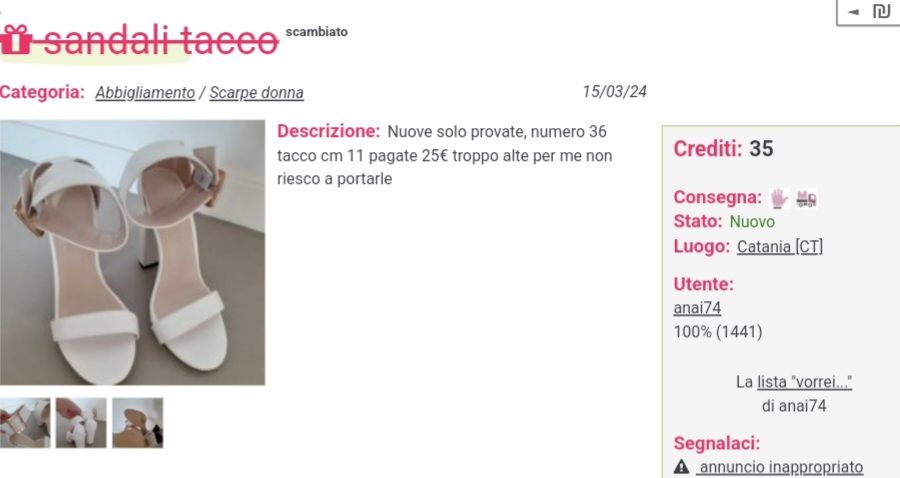Screen dimensions: 900x478
Task: Click the small left arrow at top right
Action: (854, 11)
